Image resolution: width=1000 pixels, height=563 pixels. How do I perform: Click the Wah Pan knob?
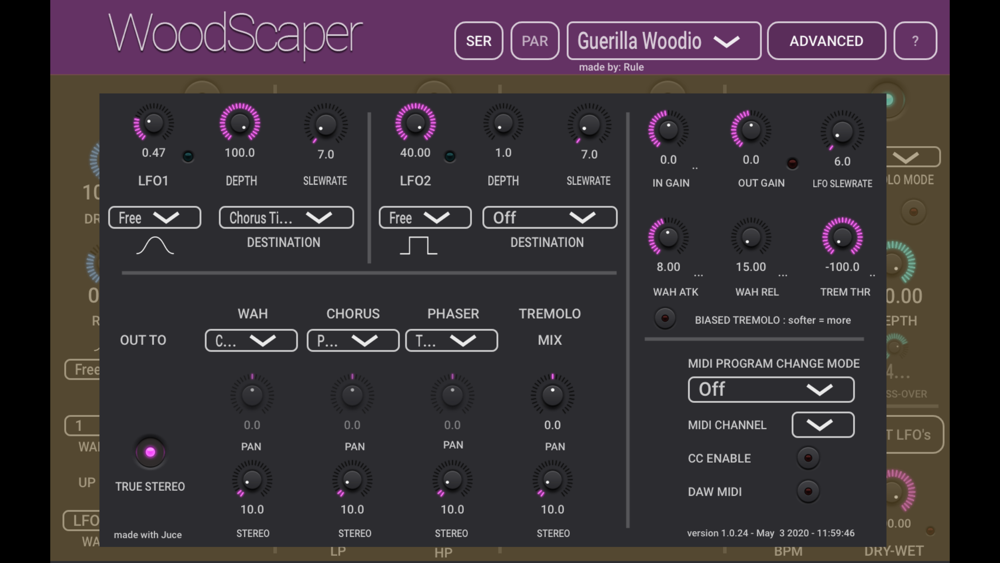point(252,395)
